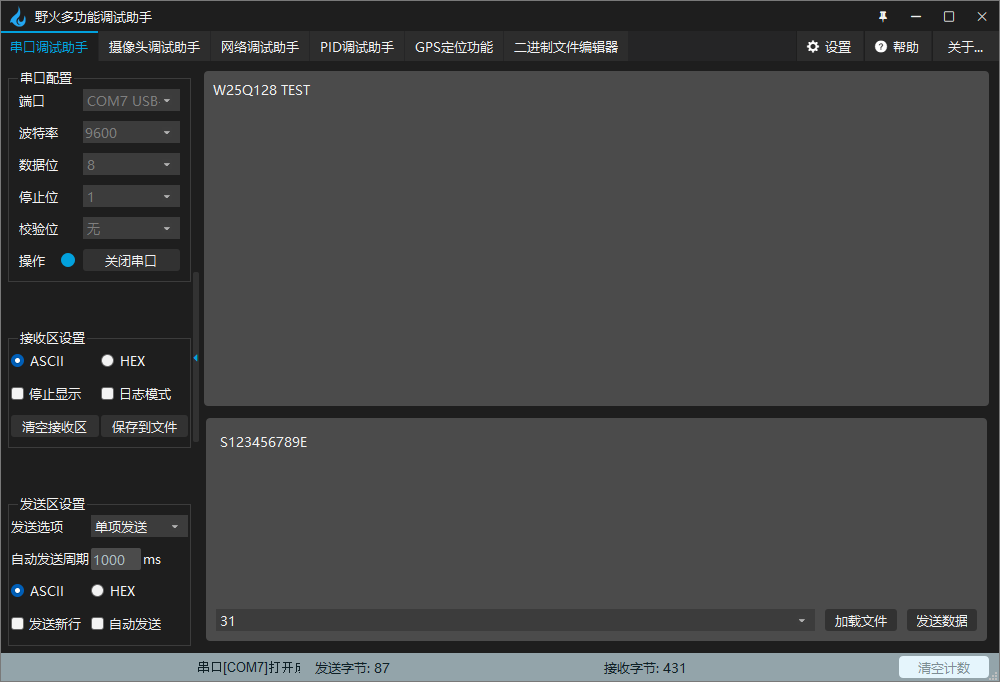The image size is (1000, 682).
Task: Expand the send history dropdown showing 31
Action: [x=801, y=621]
